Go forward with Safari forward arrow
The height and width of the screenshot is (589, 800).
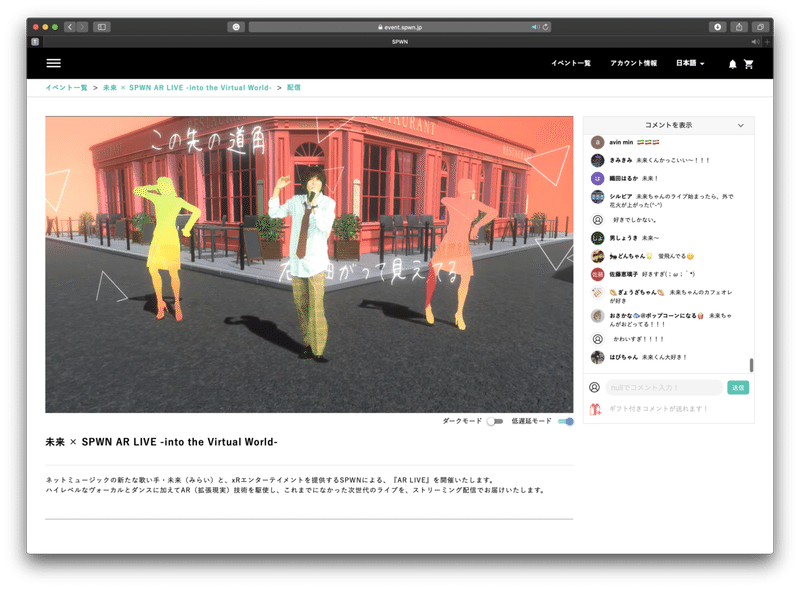[x=82, y=27]
